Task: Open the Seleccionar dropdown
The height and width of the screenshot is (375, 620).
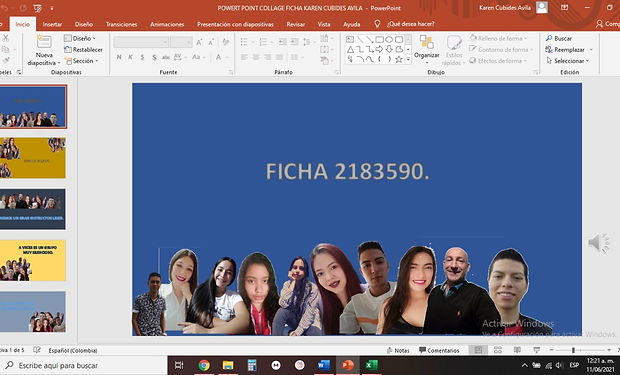Action: coord(567,61)
